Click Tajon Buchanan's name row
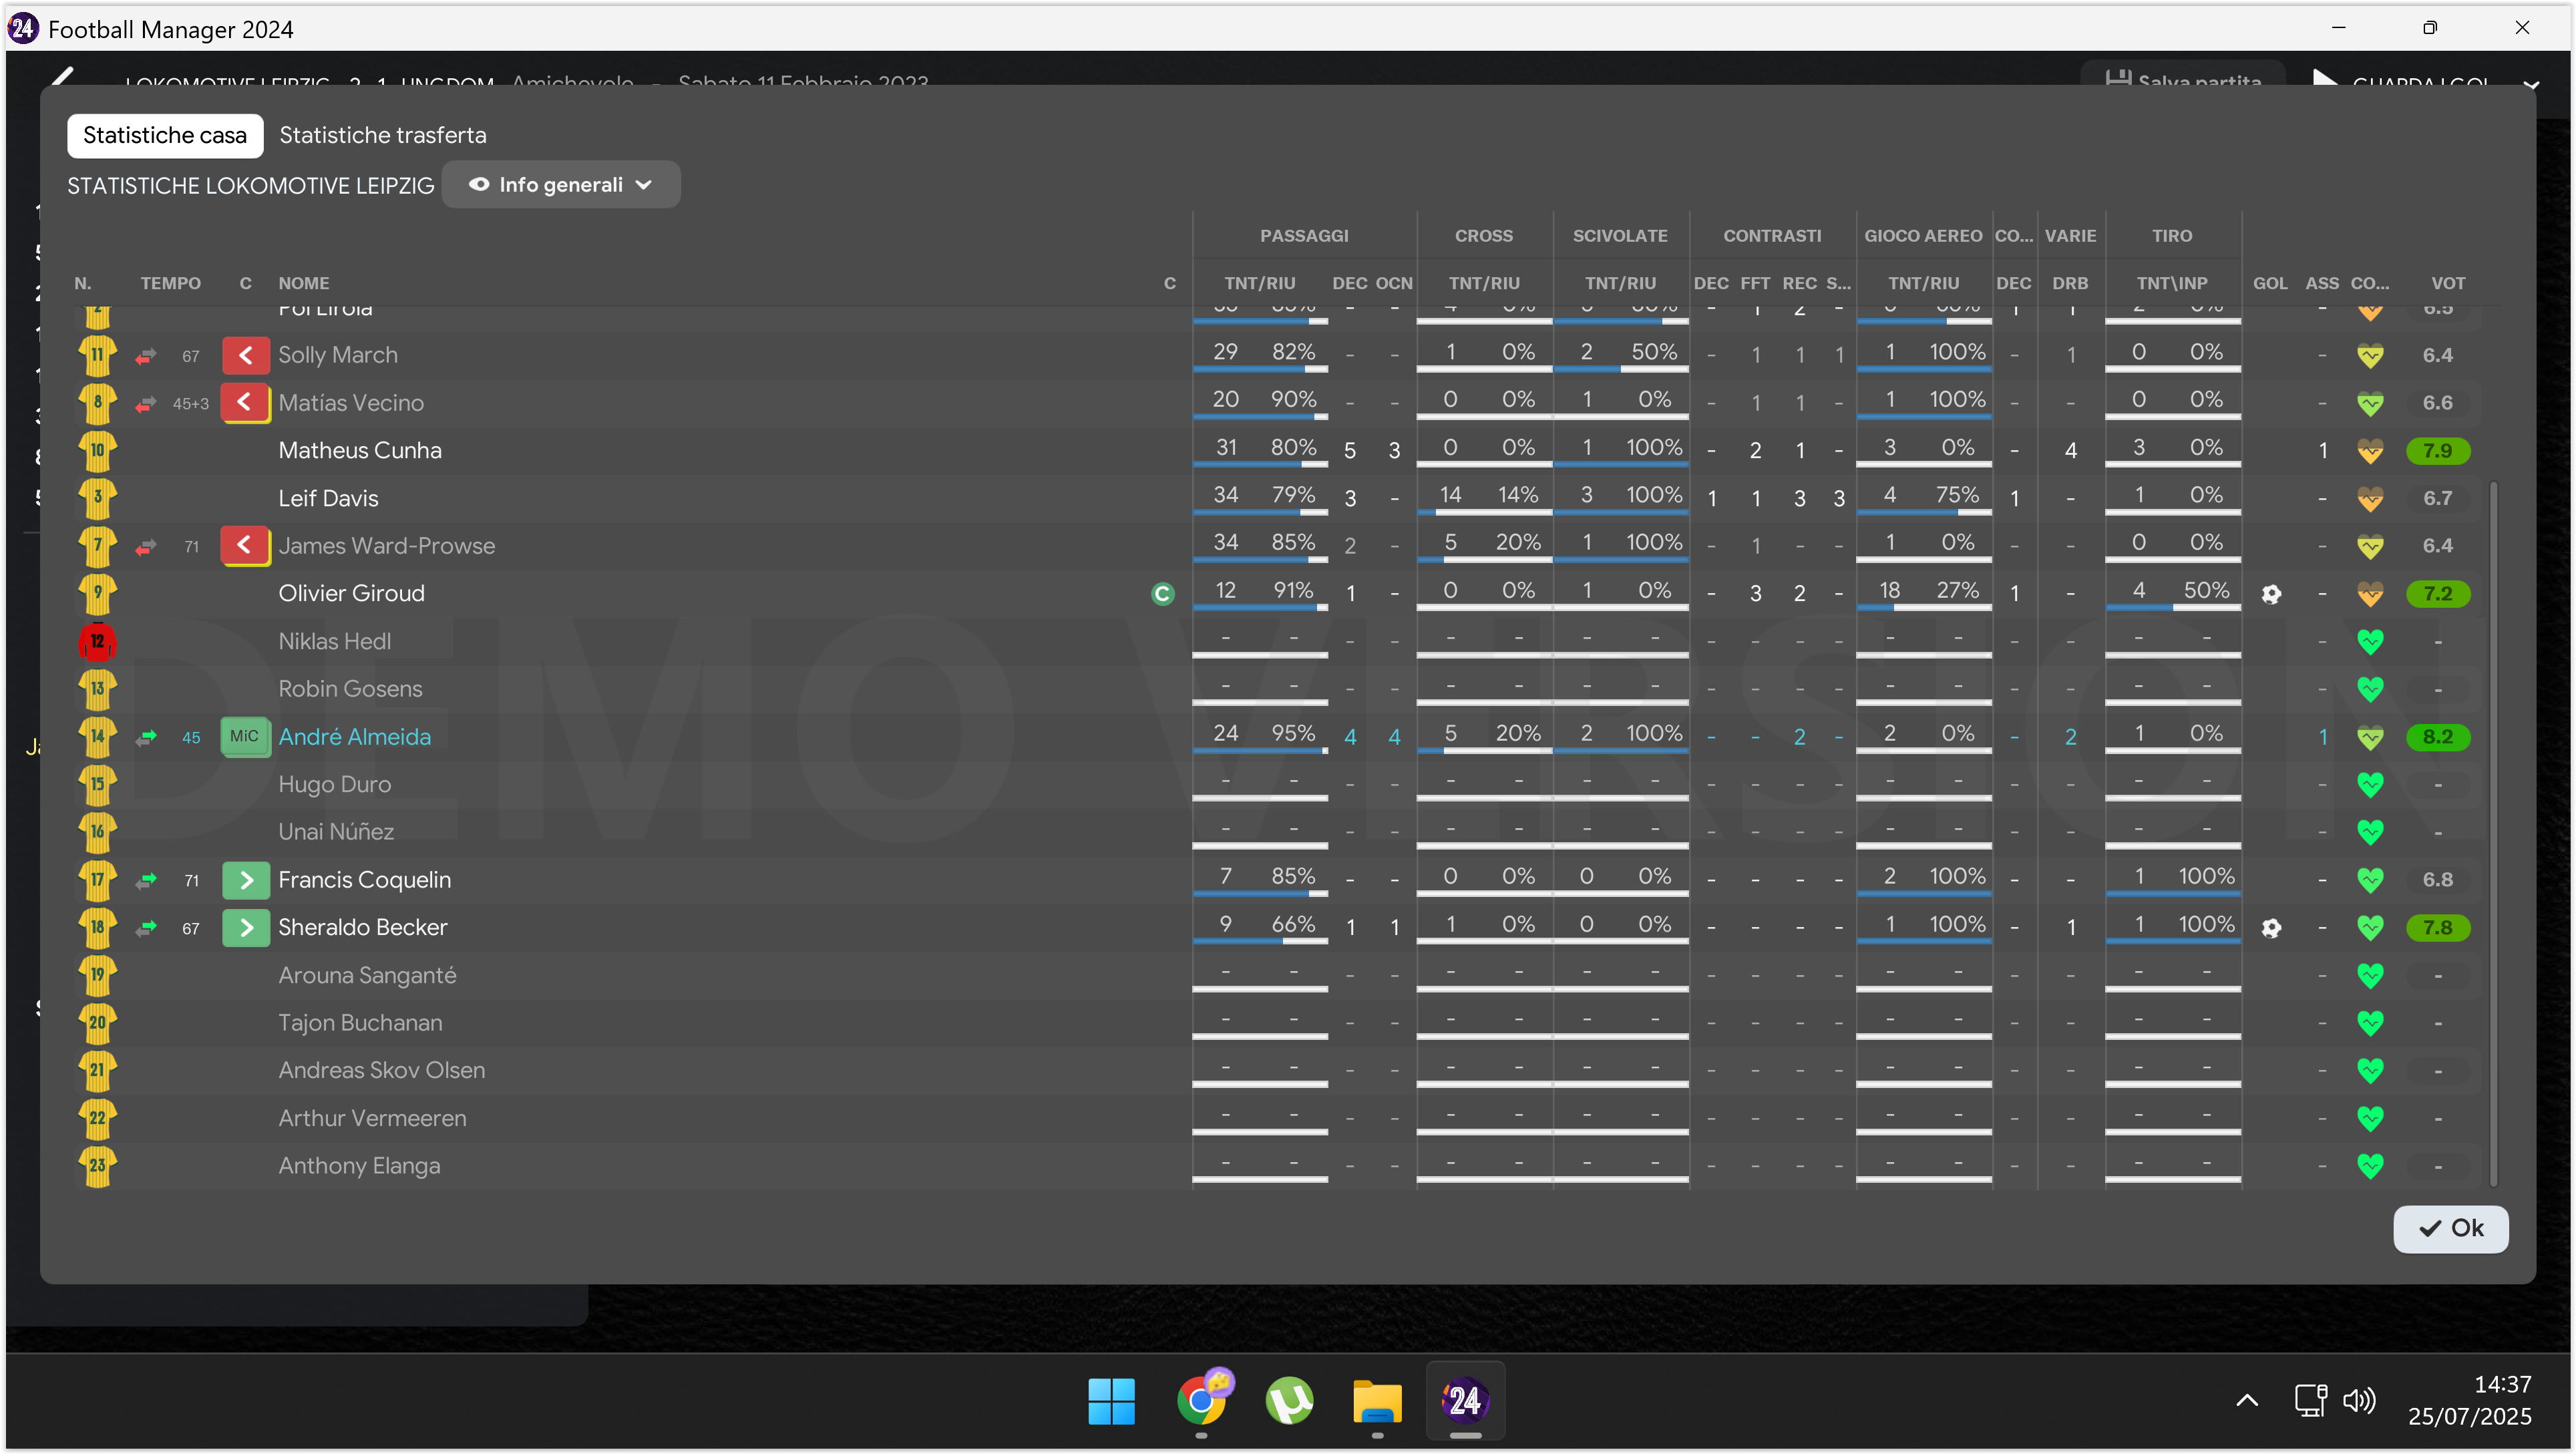The height and width of the screenshot is (1454, 2576). pos(360,1023)
